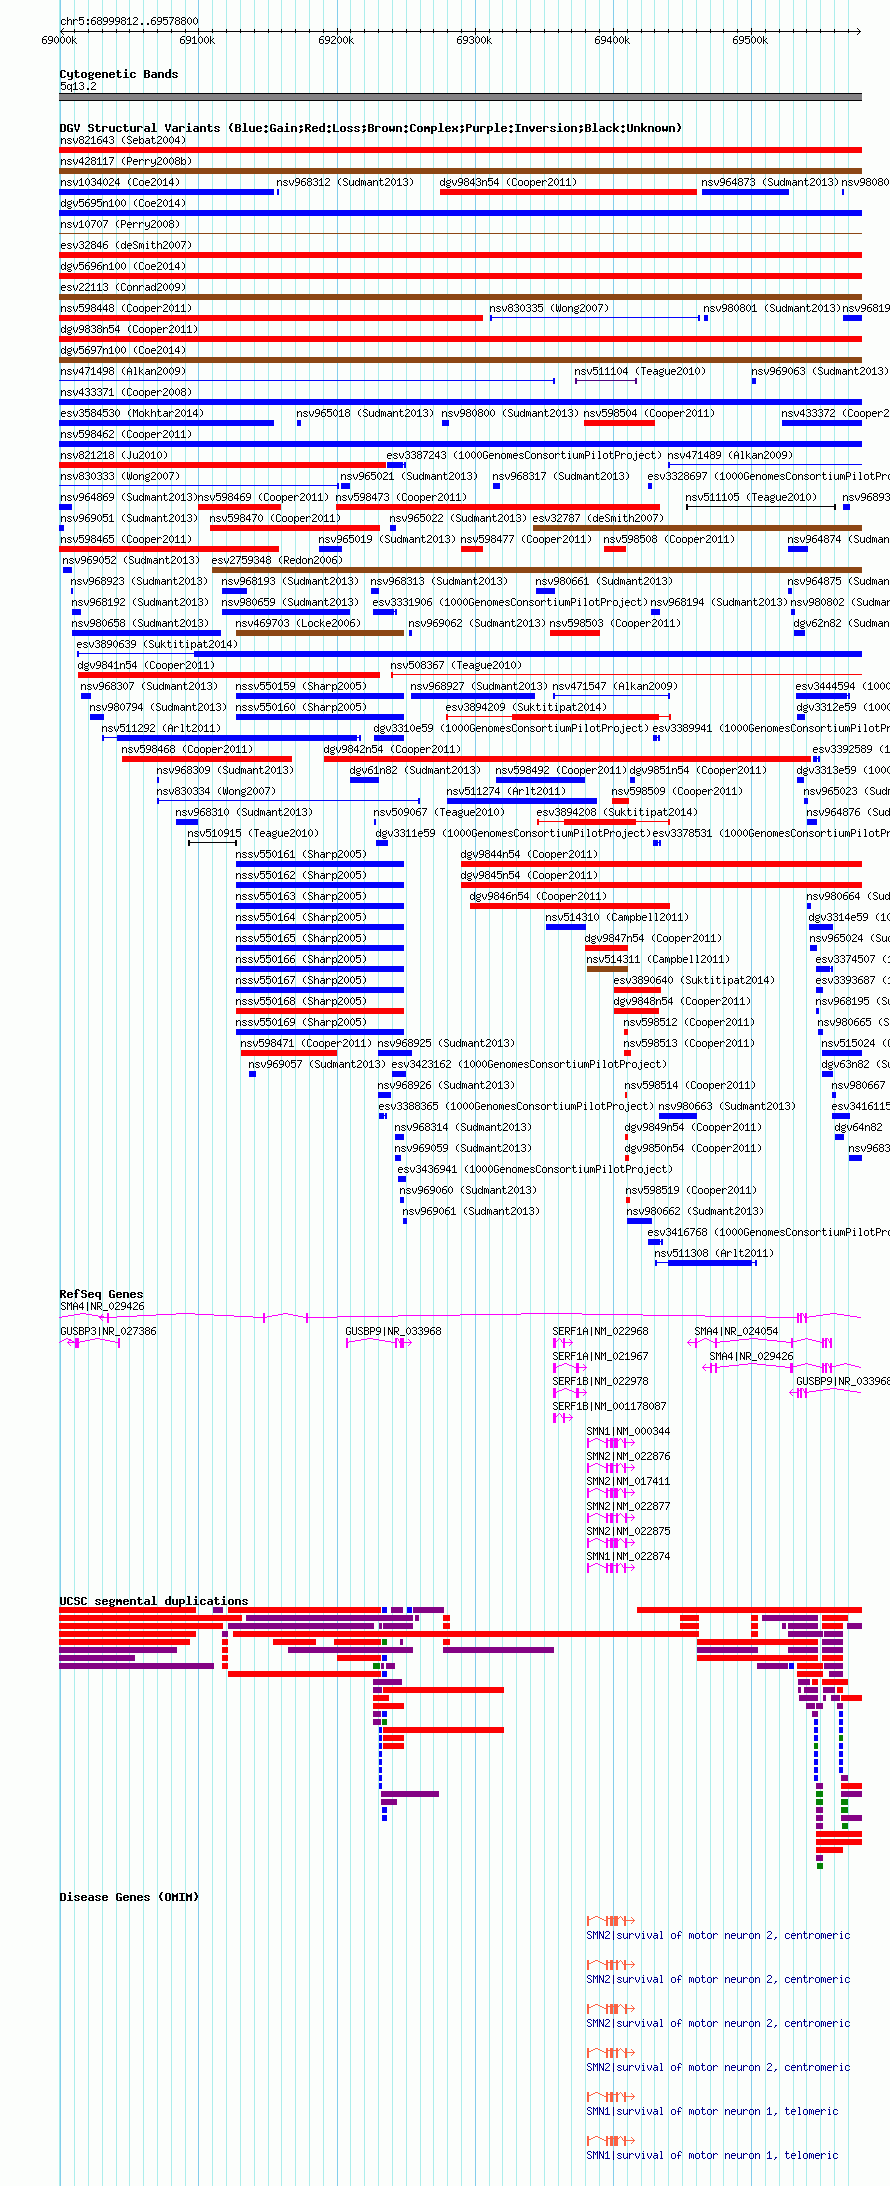This screenshot has width=890, height=2186.
Task: Click the chr5:68999812..69578800 region label
Action: 129,21
